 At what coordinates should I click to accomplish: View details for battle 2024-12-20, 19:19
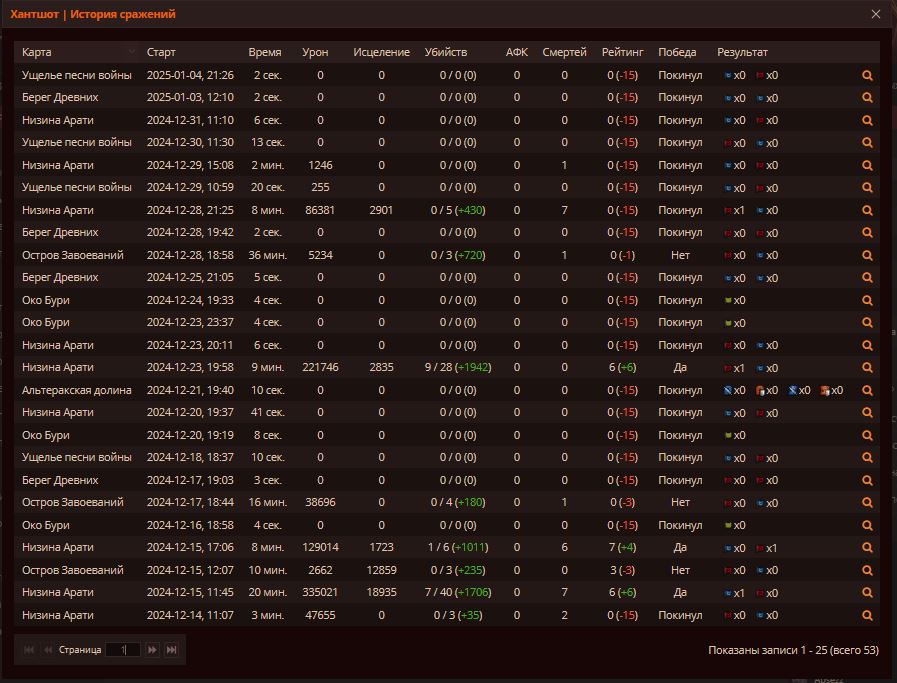(x=867, y=435)
